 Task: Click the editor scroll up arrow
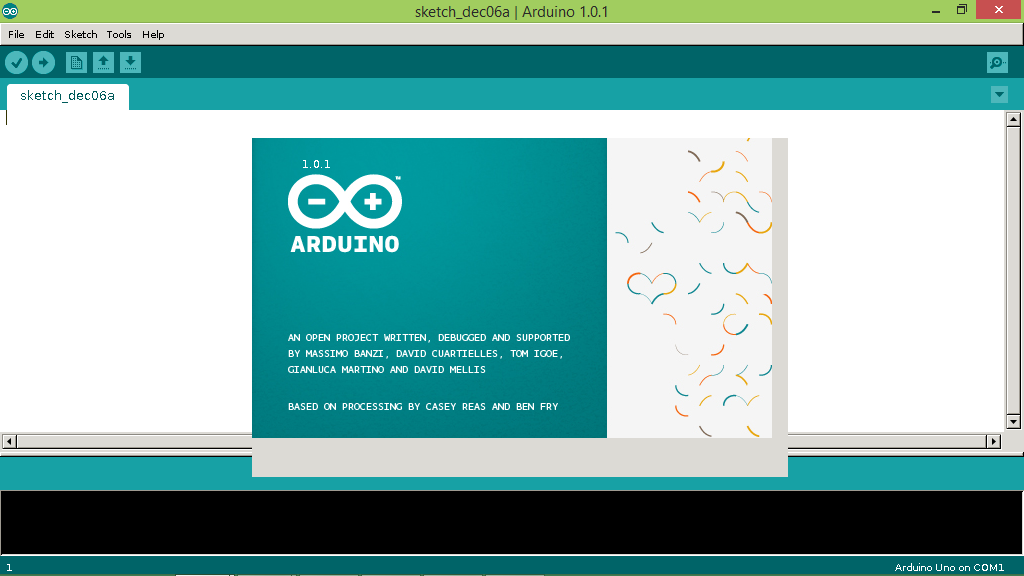(x=1013, y=119)
